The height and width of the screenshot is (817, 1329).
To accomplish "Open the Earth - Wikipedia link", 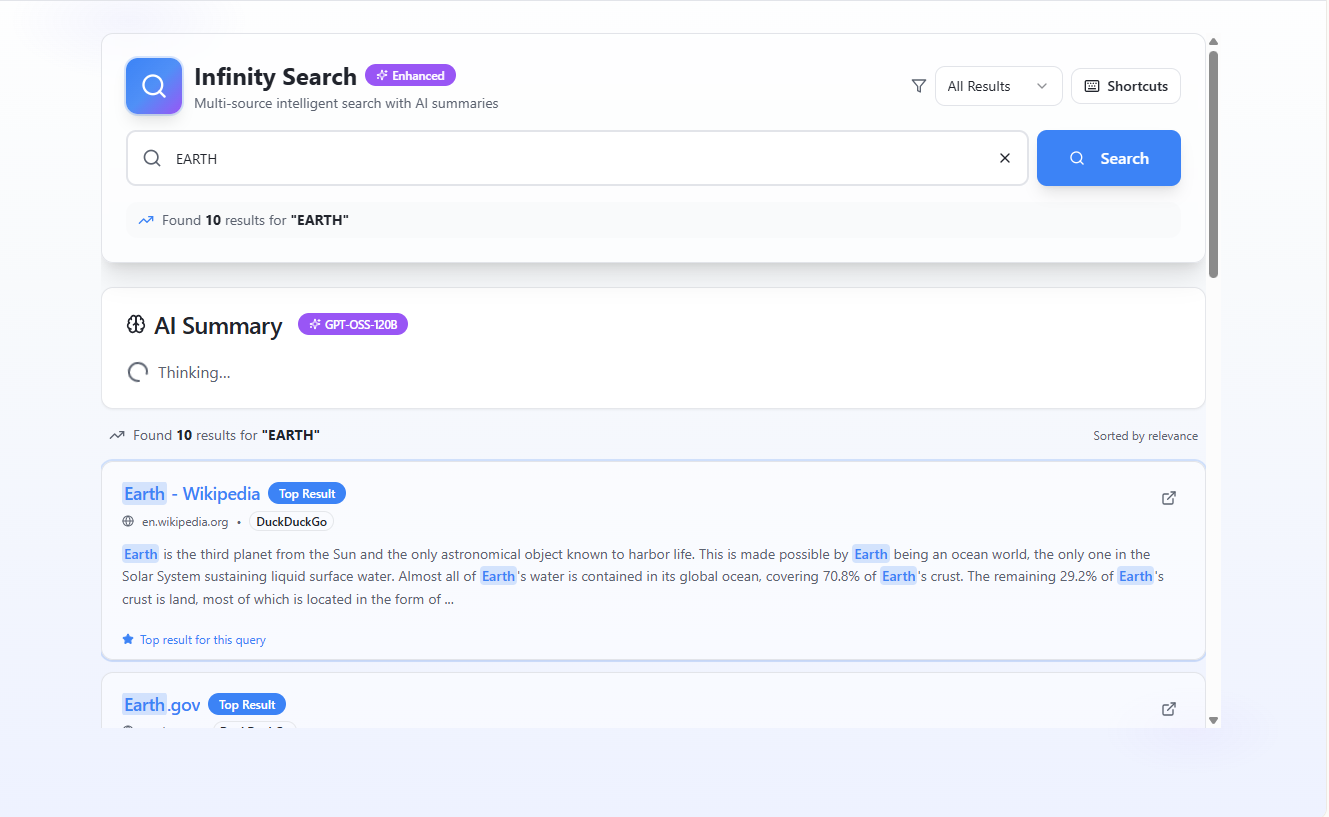I will [191, 493].
